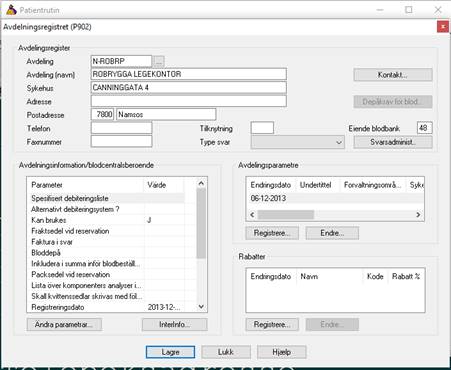451x370 pixels.
Task: Select the Alternativt debiteringsystem ? row
Action: [107, 209]
